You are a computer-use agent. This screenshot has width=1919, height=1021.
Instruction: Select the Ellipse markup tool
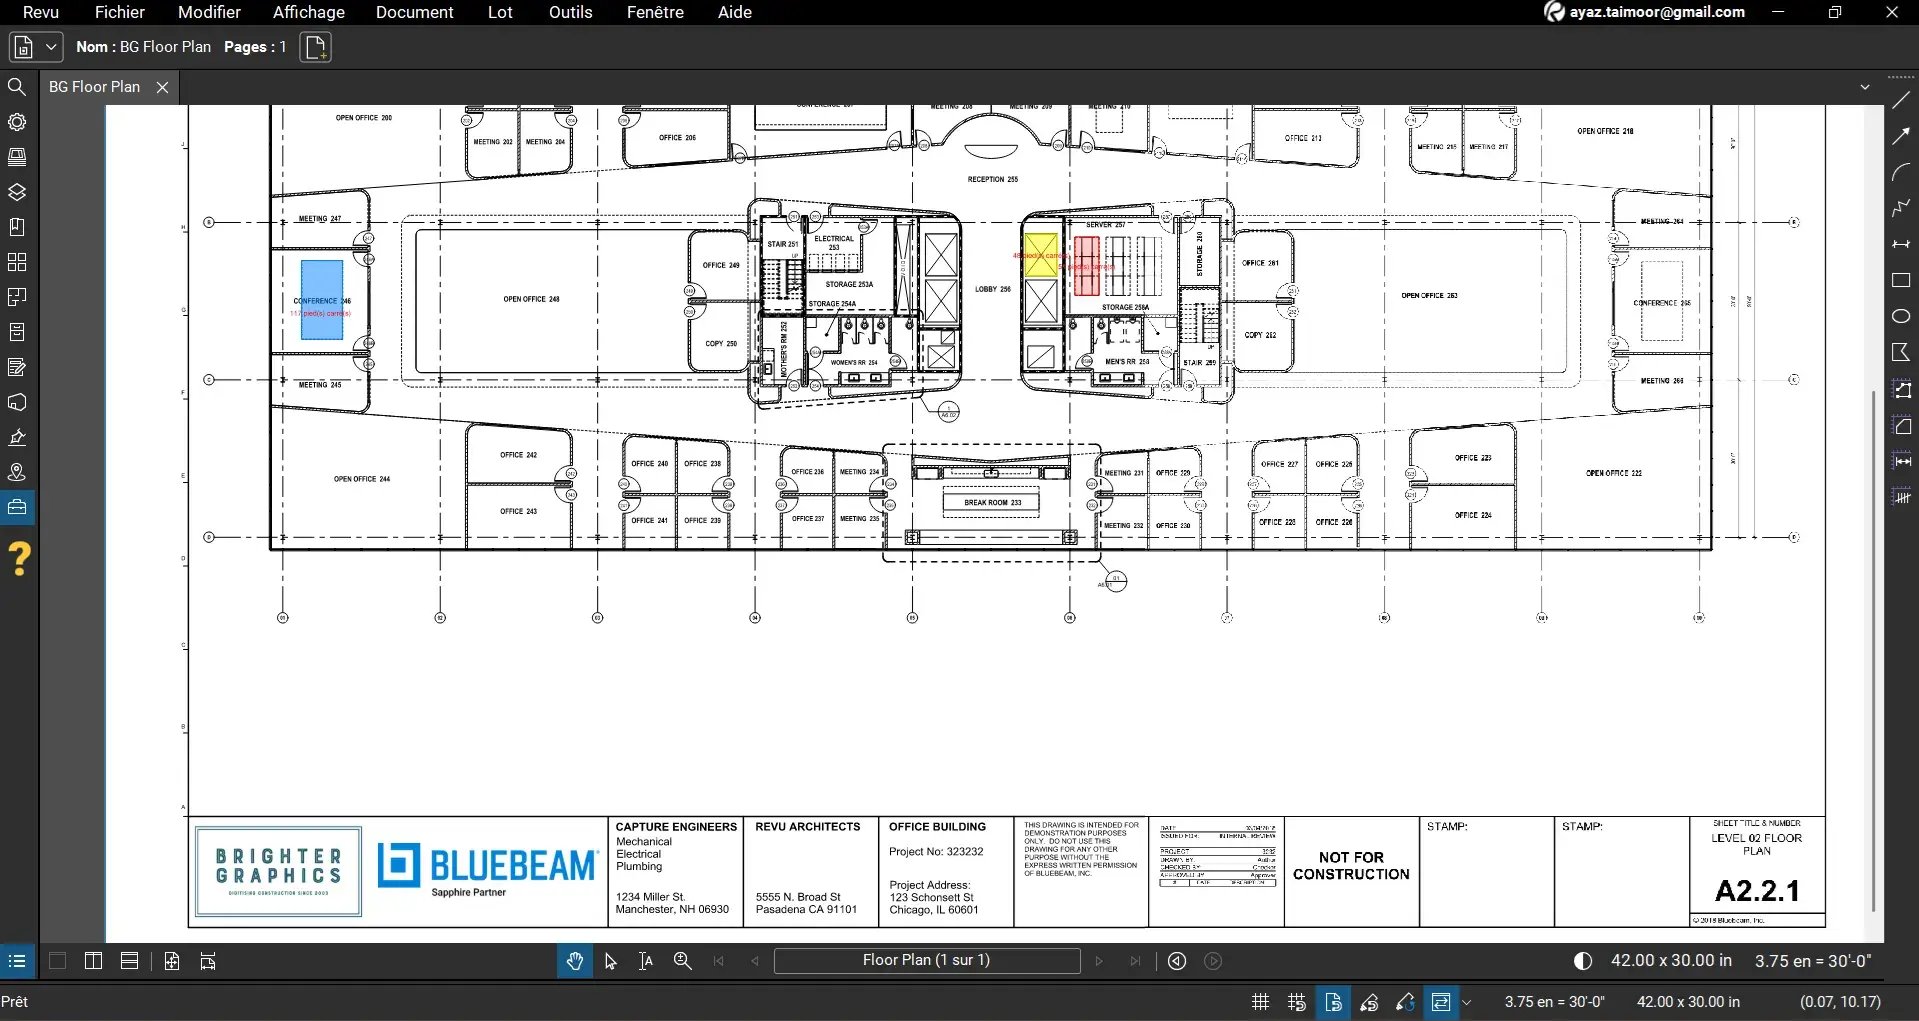pyautogui.click(x=1901, y=316)
